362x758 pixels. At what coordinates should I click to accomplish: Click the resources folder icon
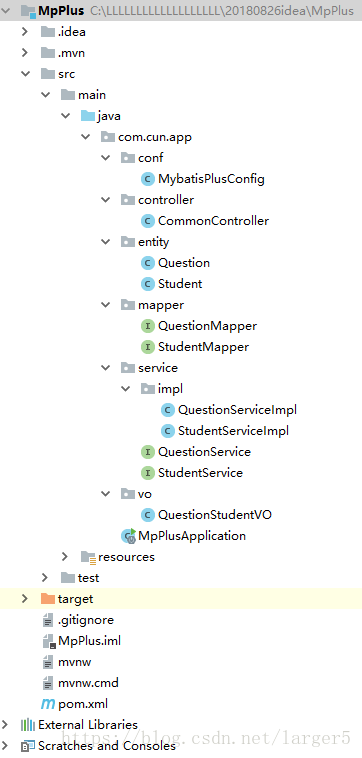coord(88,557)
